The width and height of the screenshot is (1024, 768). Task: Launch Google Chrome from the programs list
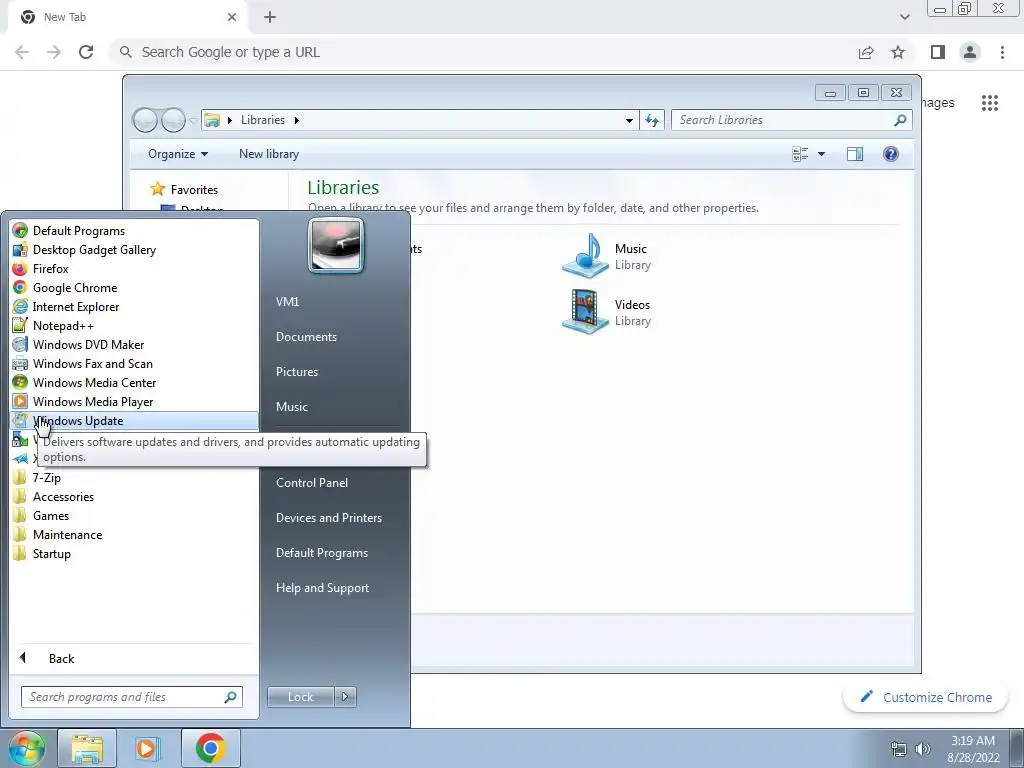coord(74,287)
